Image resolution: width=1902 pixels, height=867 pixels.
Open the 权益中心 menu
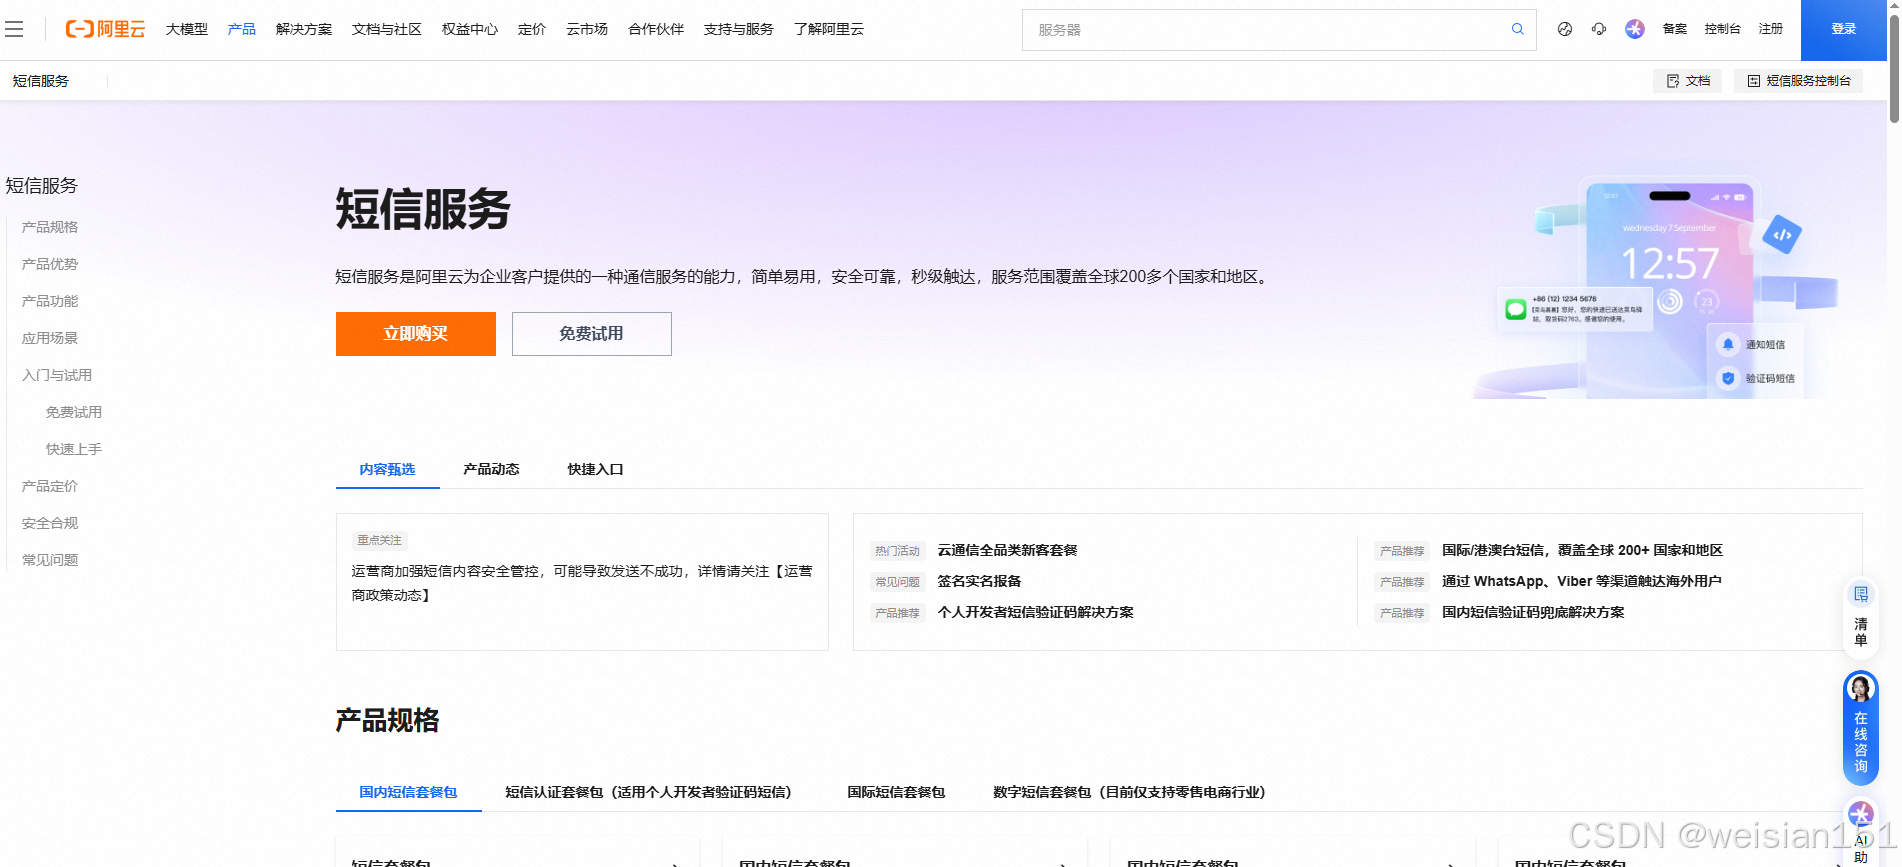tap(470, 29)
